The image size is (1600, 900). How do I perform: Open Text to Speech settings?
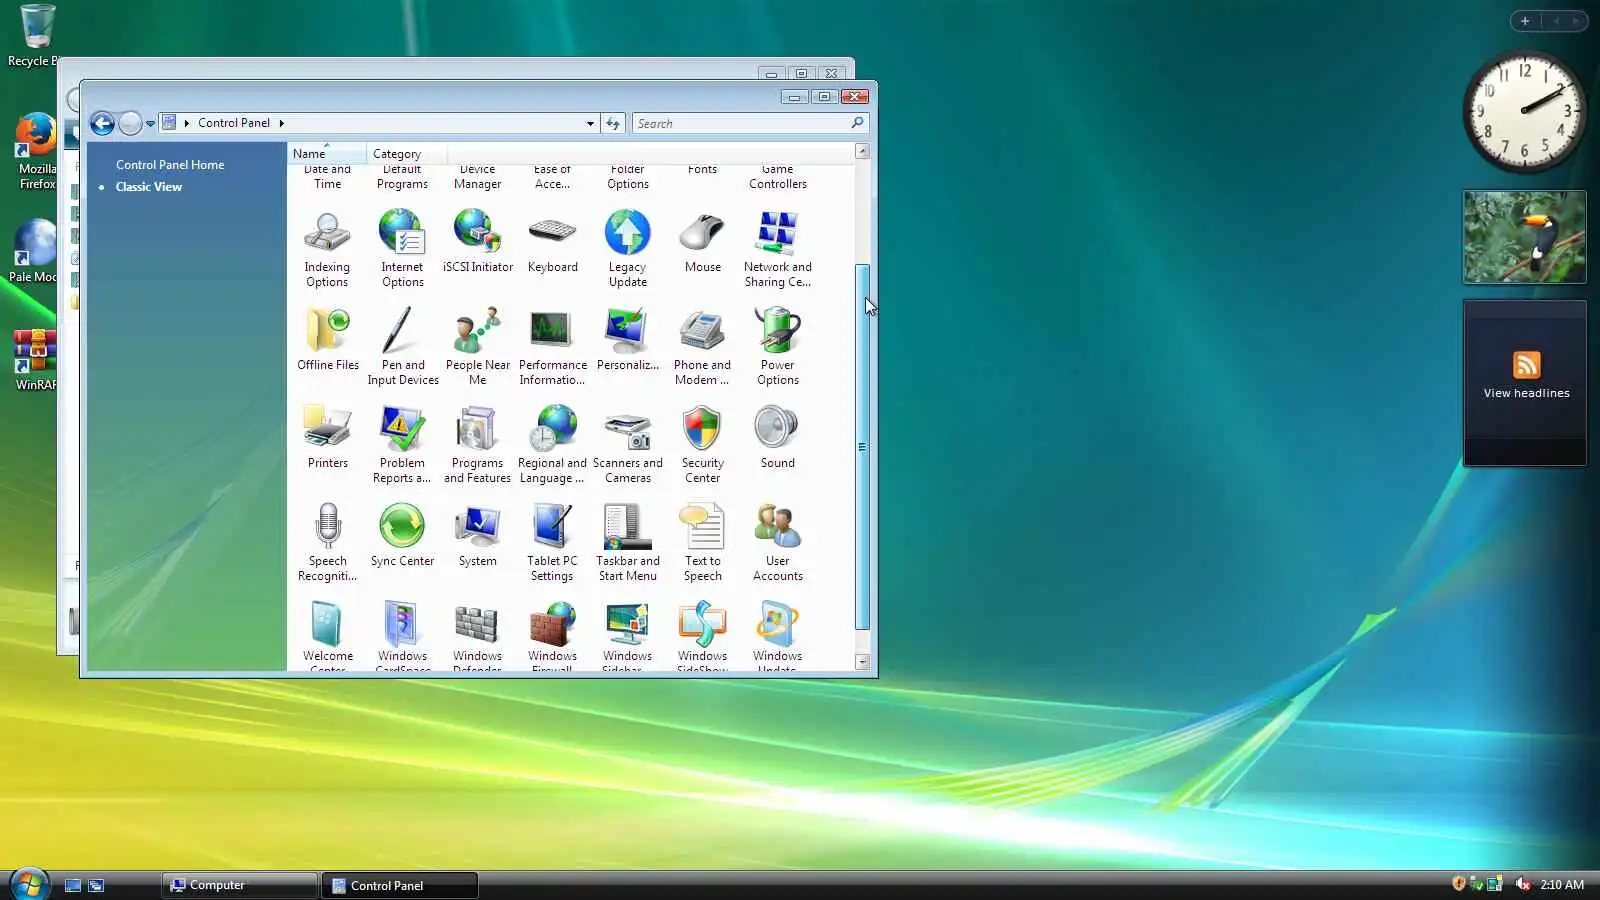[x=703, y=544]
